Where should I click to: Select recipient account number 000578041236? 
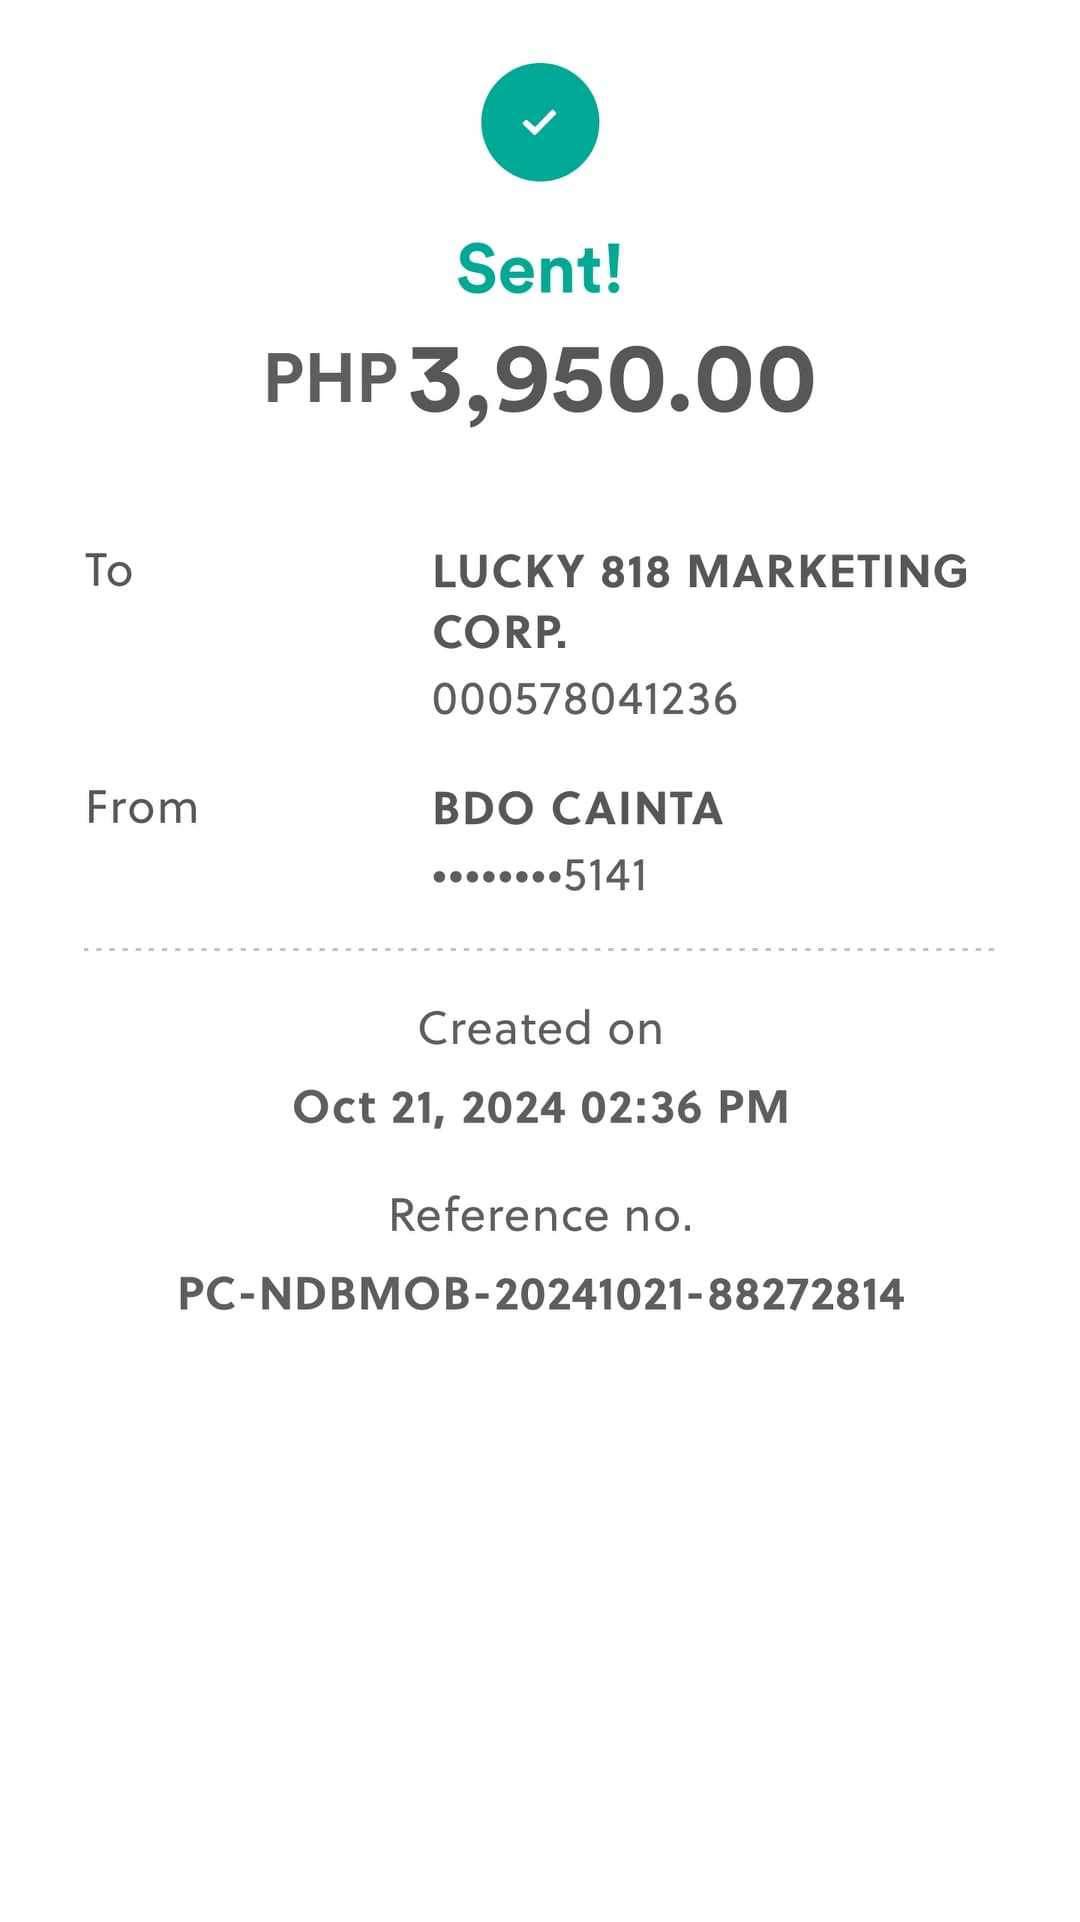585,699
